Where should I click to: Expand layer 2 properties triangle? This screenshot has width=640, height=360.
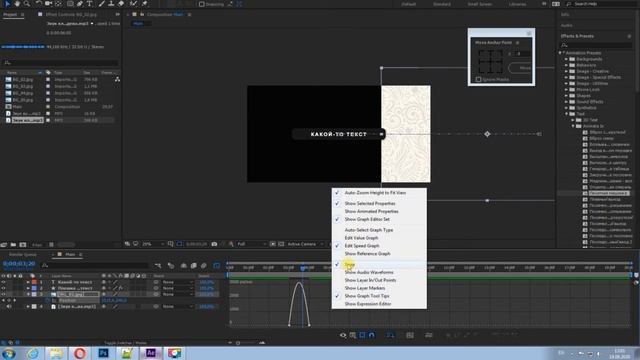(28, 288)
